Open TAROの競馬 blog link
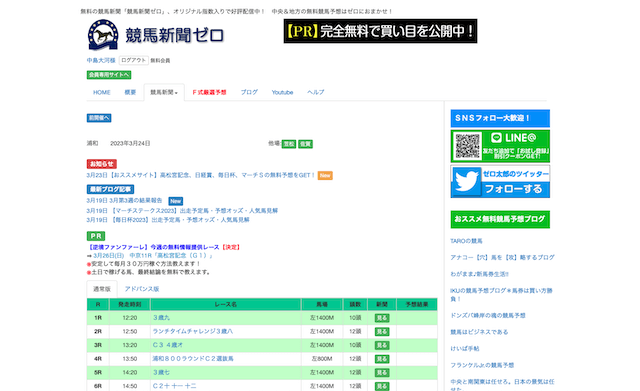Viewport: 640px width, 391px height. (466, 241)
